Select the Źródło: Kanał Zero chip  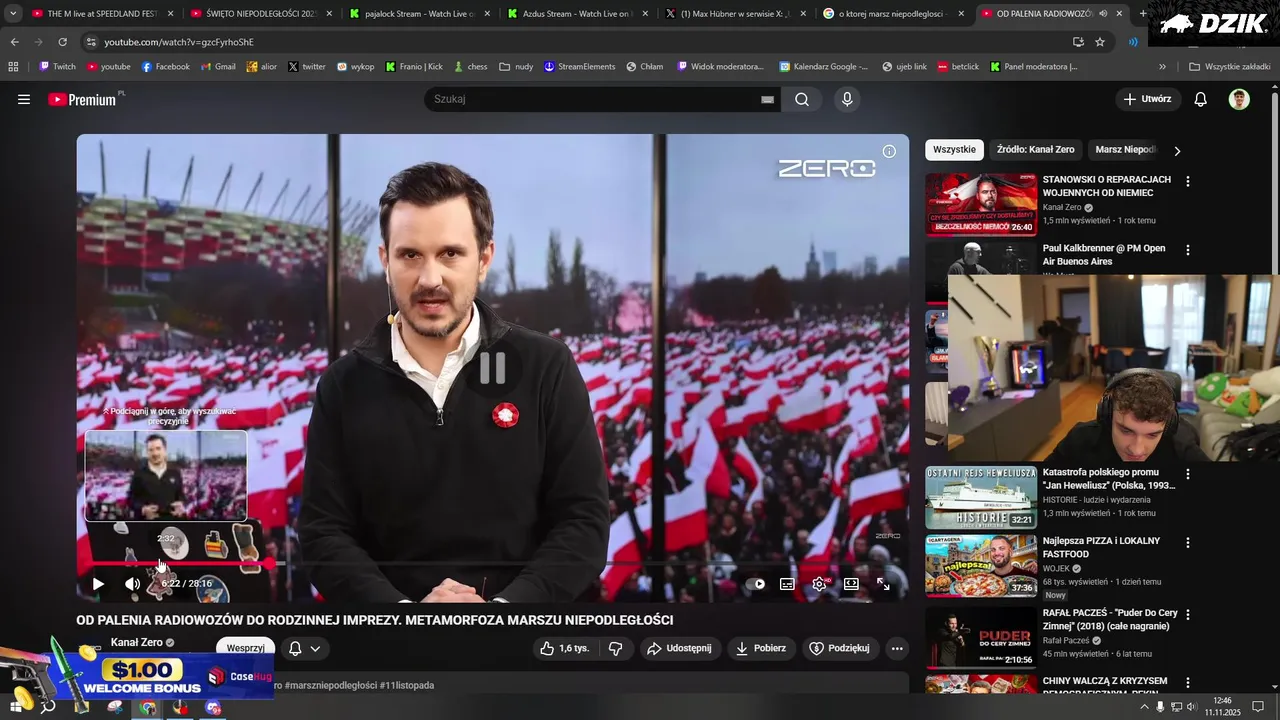click(1035, 149)
